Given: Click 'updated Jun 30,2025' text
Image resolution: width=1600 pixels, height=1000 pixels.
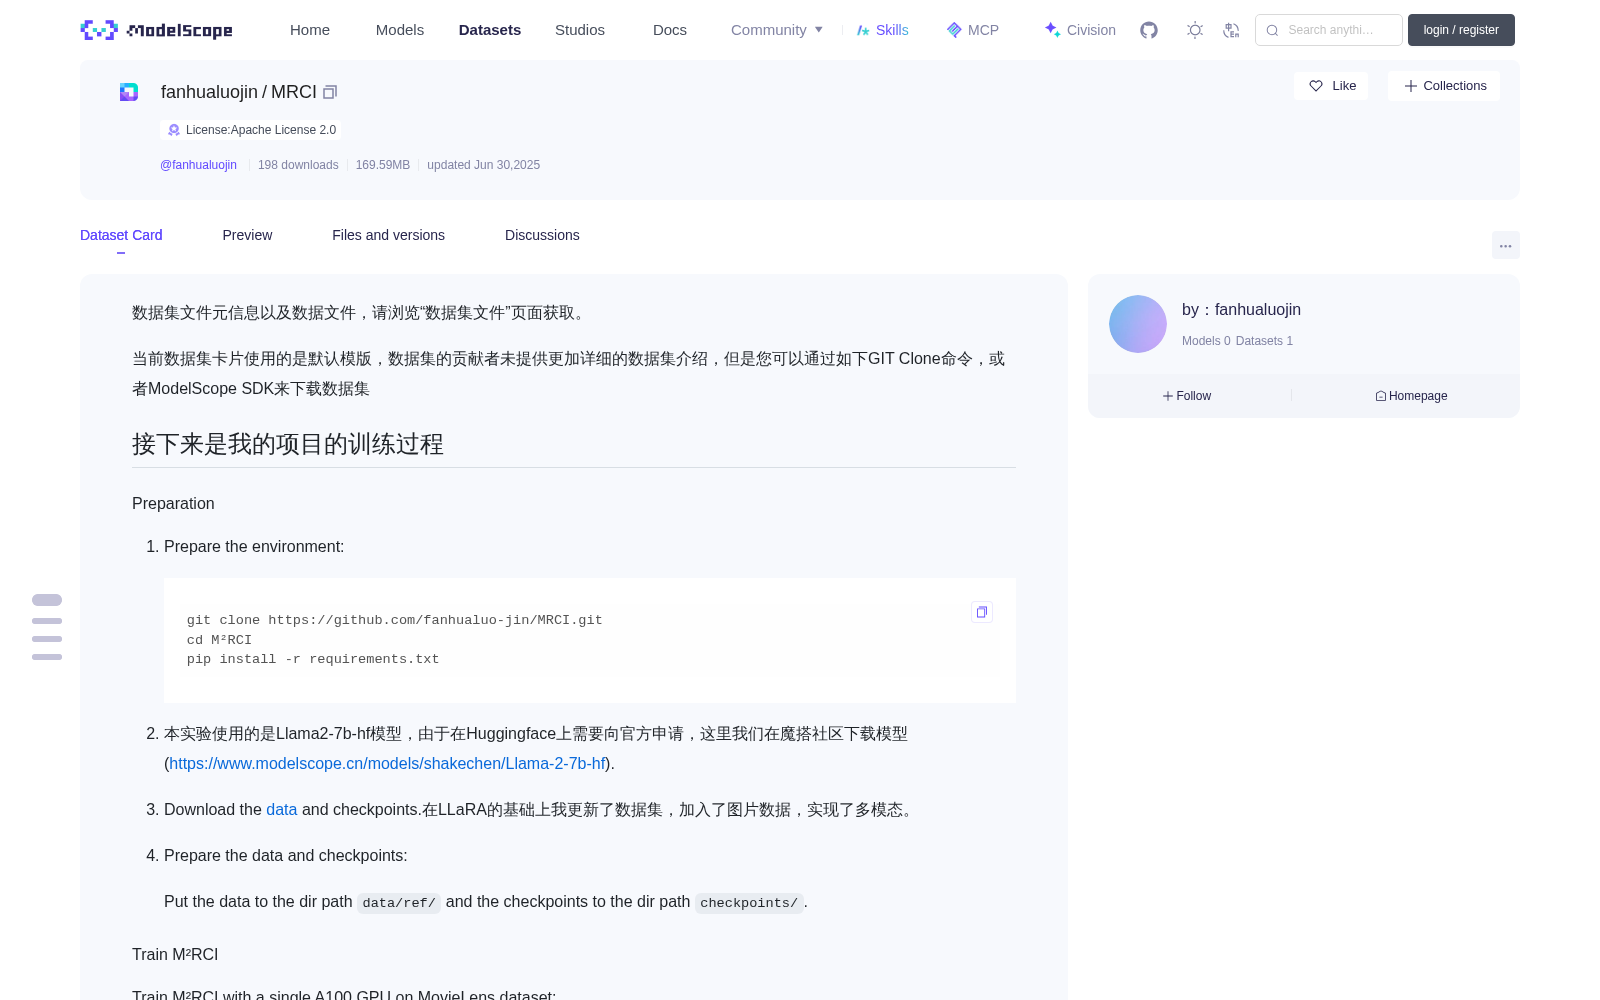Looking at the screenshot, I should pos(483,165).
